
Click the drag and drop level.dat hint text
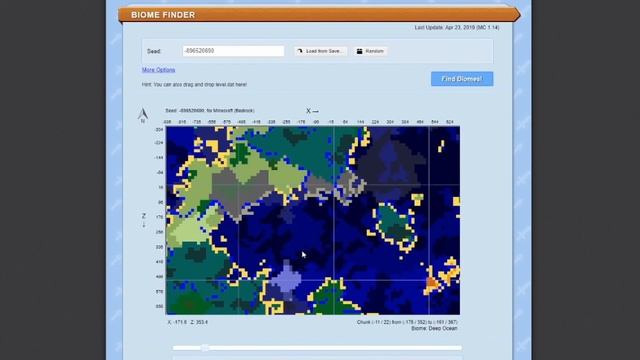click(194, 84)
